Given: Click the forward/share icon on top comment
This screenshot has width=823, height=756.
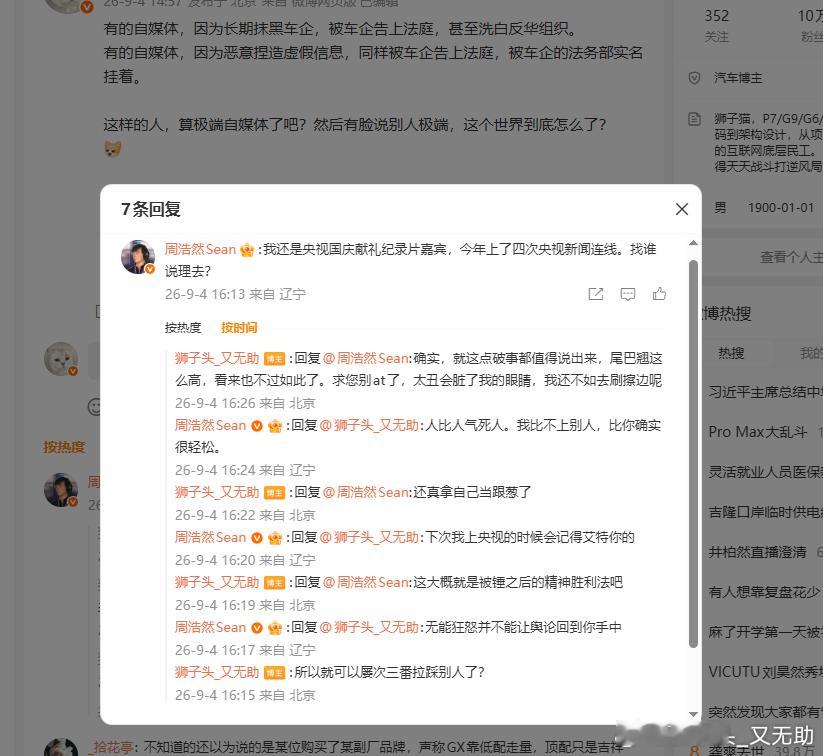Looking at the screenshot, I should coord(596,294).
